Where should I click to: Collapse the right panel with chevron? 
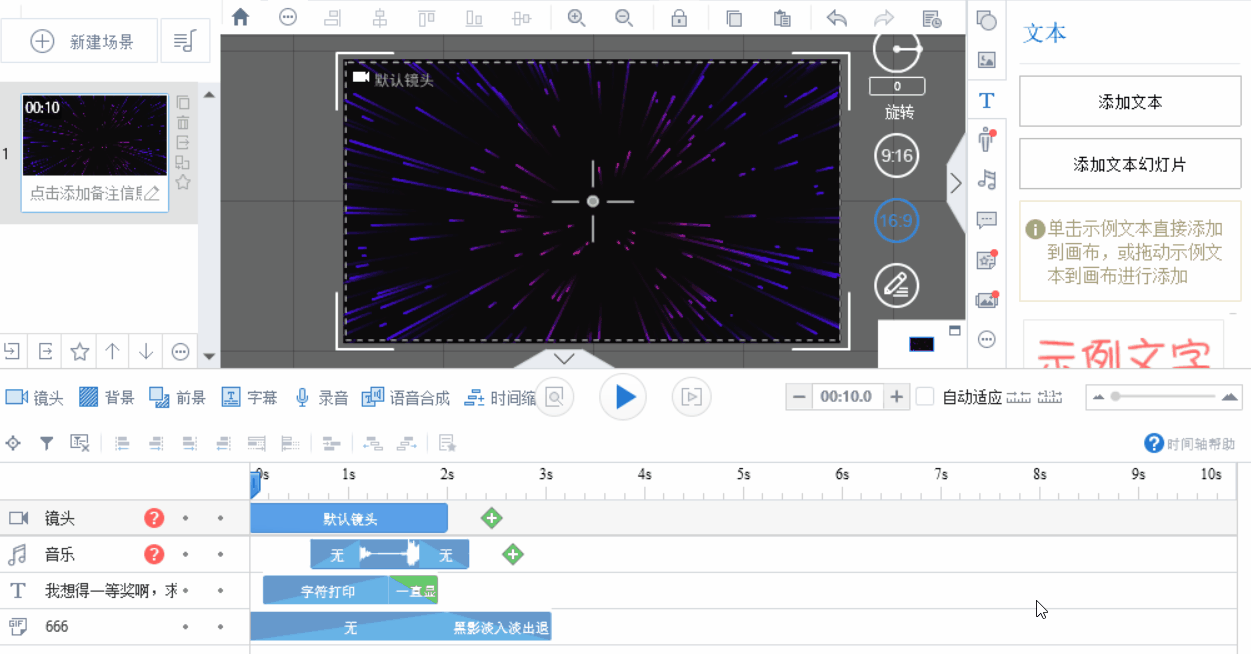pos(956,182)
